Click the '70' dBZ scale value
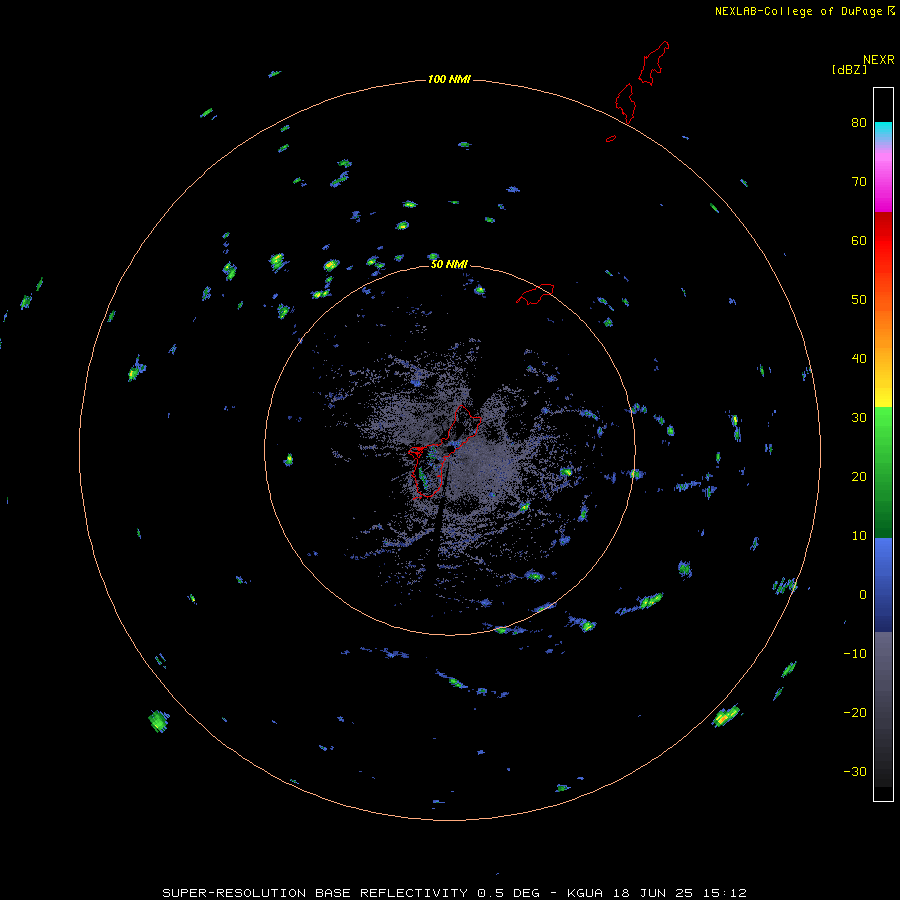This screenshot has height=900, width=900. click(x=859, y=181)
